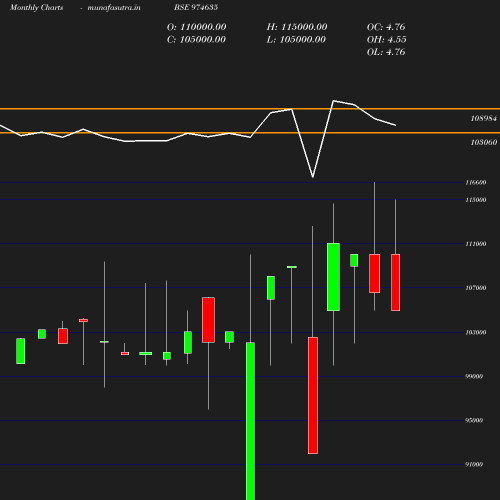Click the rightmost red candlestick body
Image resolution: width=500 pixels, height=500 pixels.
point(396,282)
